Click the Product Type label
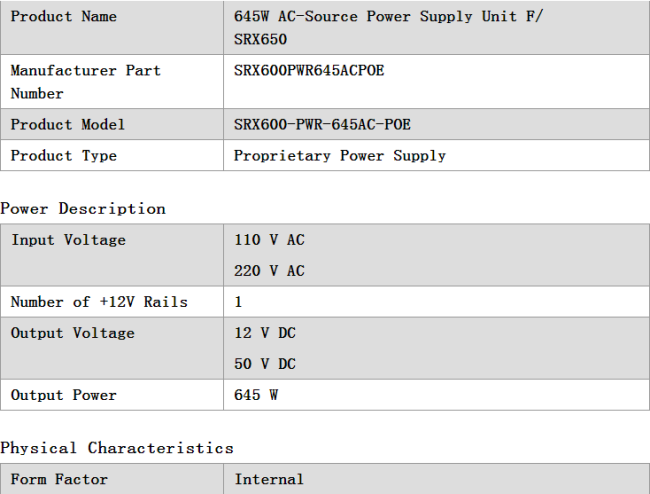This screenshot has height=494, width=650. tap(63, 155)
